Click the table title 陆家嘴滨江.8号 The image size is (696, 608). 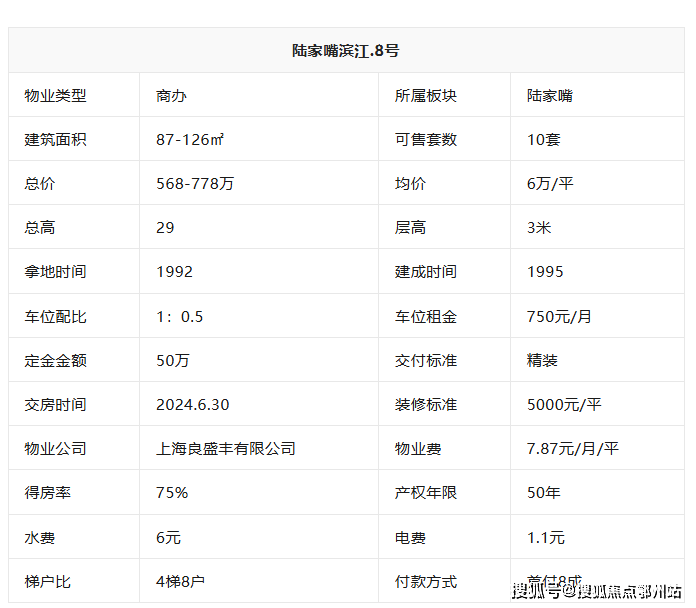tap(347, 51)
